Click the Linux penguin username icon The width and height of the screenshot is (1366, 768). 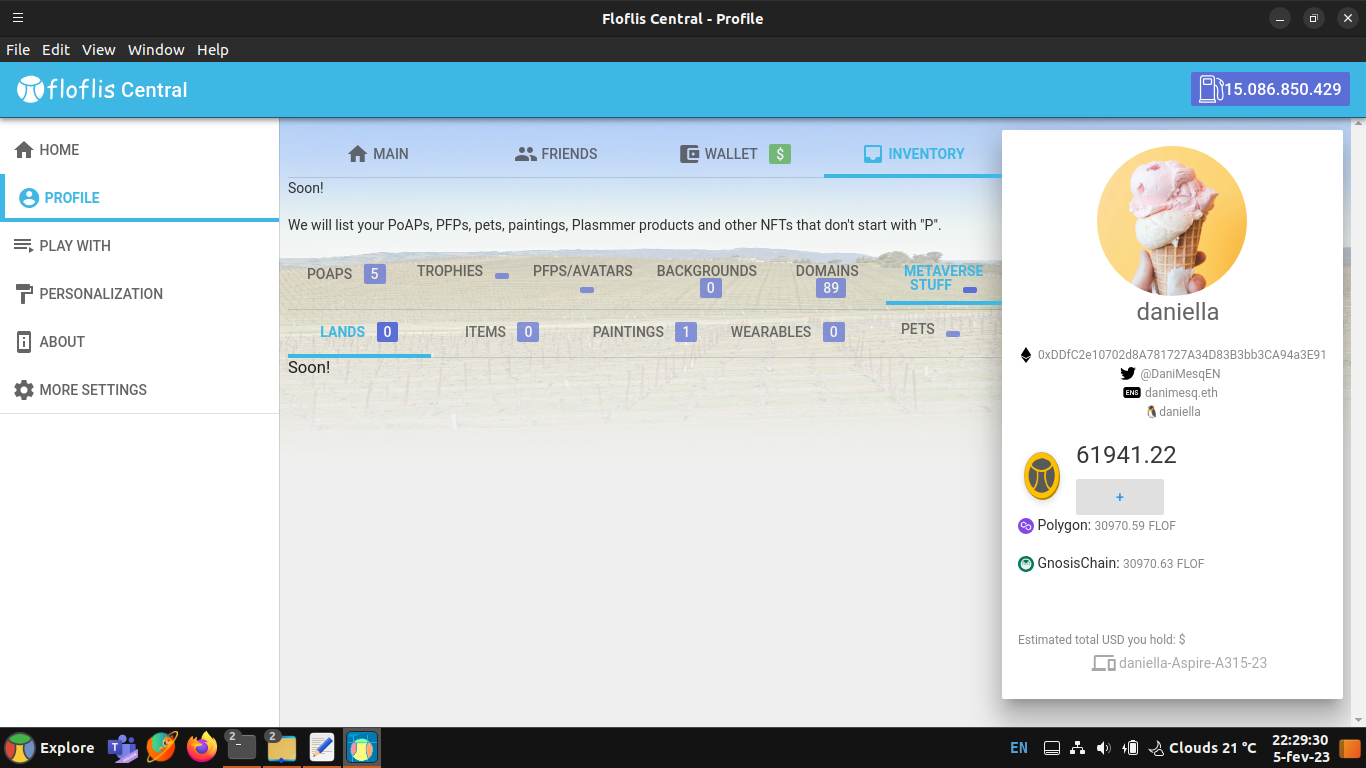pyautogui.click(x=1151, y=412)
